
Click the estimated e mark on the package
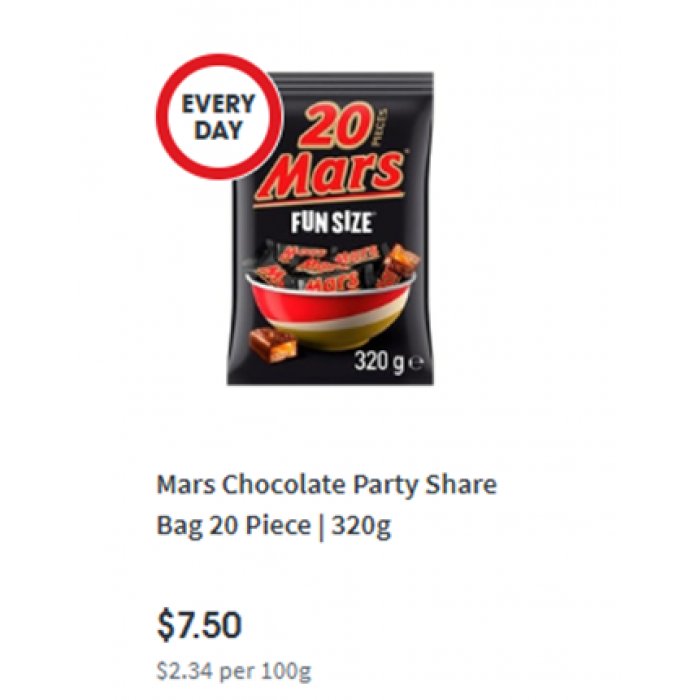[x=415, y=363]
